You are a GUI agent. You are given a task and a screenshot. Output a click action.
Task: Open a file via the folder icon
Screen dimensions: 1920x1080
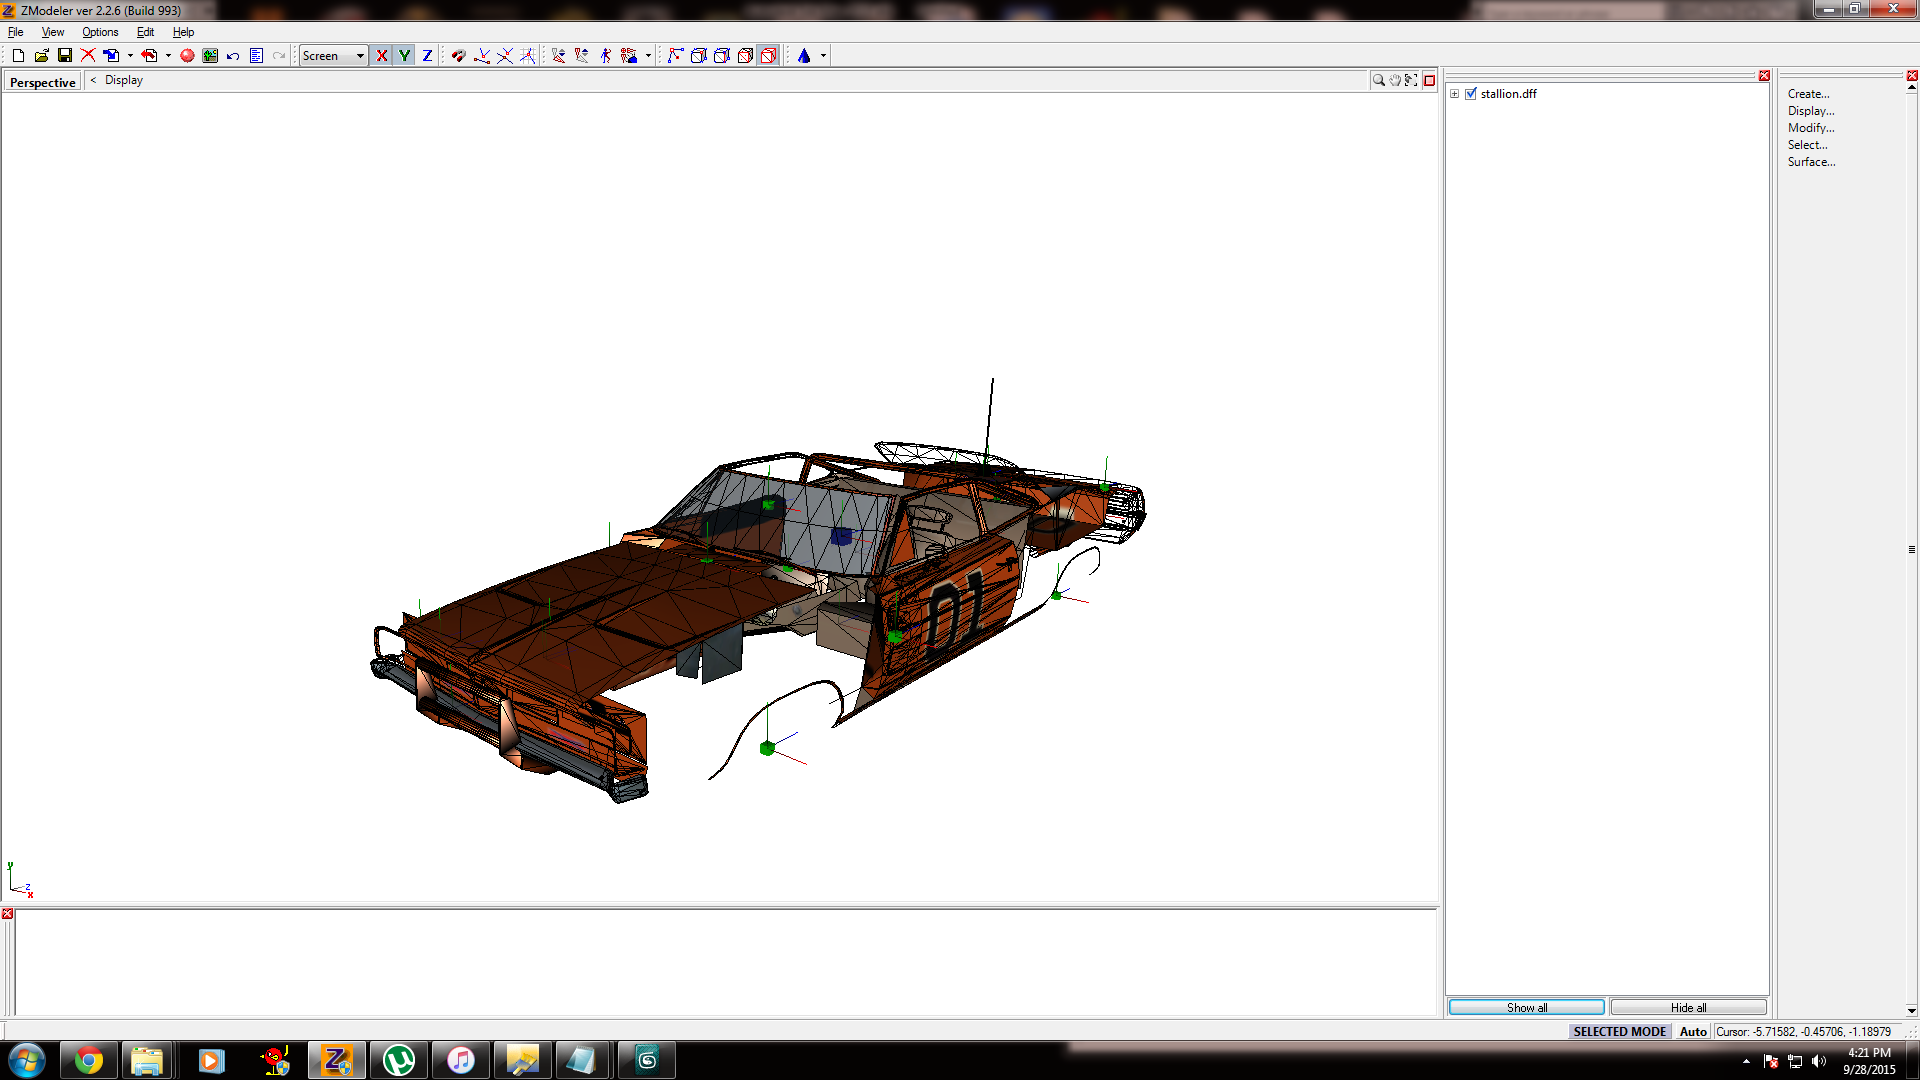(x=41, y=56)
